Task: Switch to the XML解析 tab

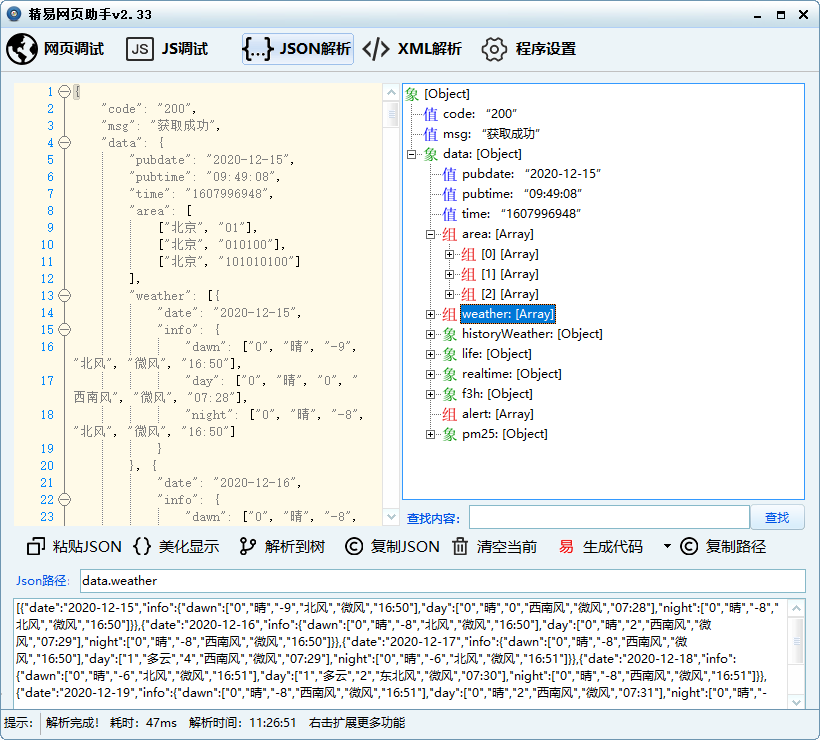Action: pos(412,49)
